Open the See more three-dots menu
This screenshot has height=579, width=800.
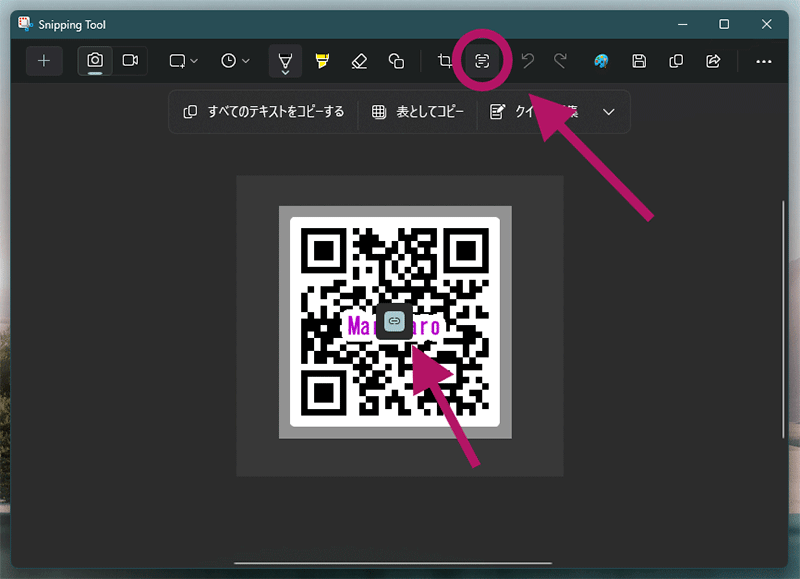point(764,62)
